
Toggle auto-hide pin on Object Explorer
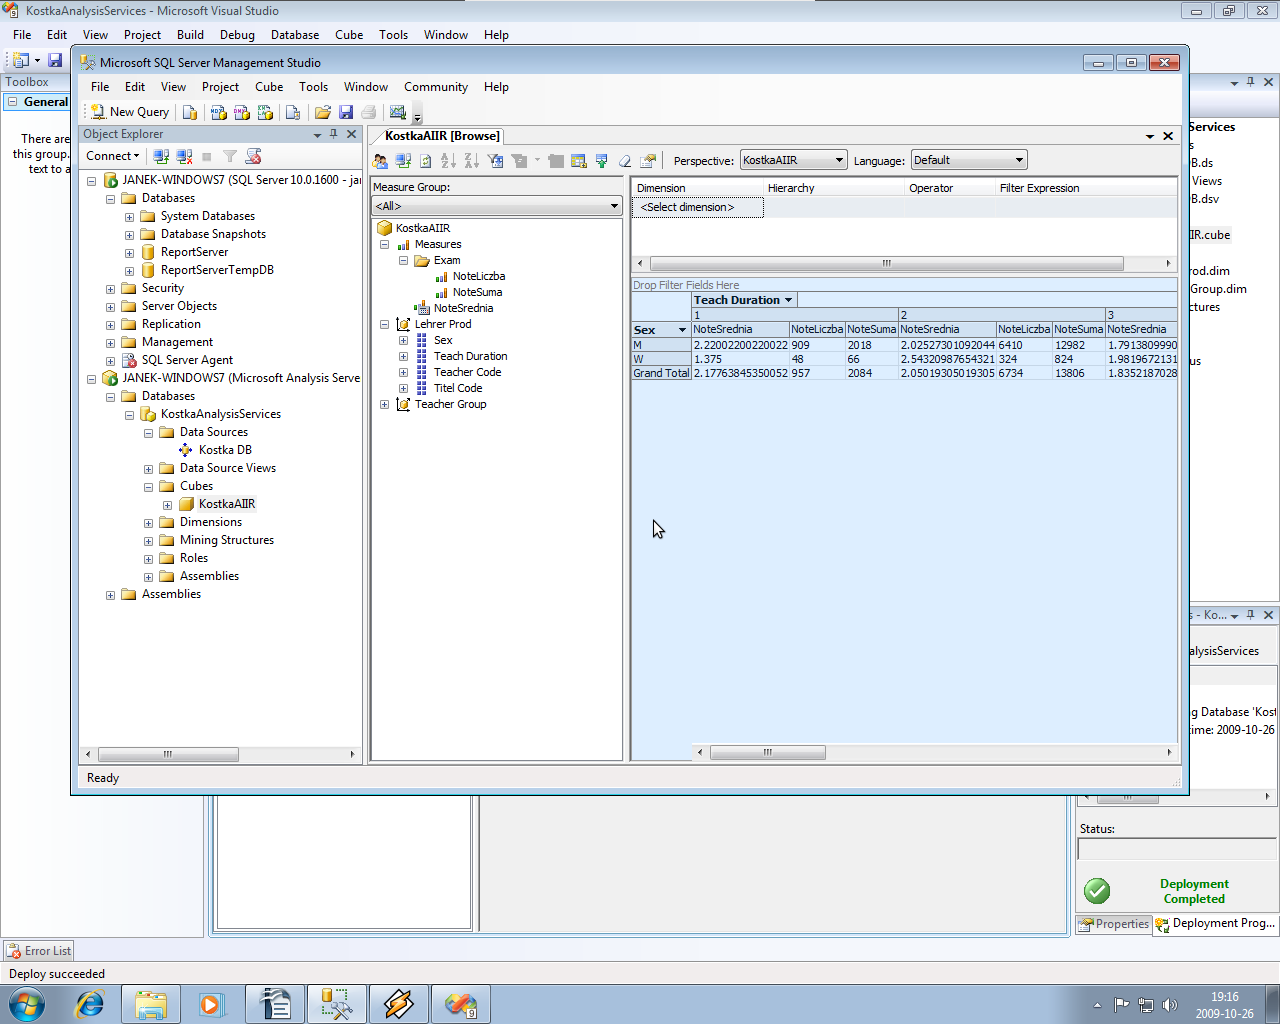(334, 134)
